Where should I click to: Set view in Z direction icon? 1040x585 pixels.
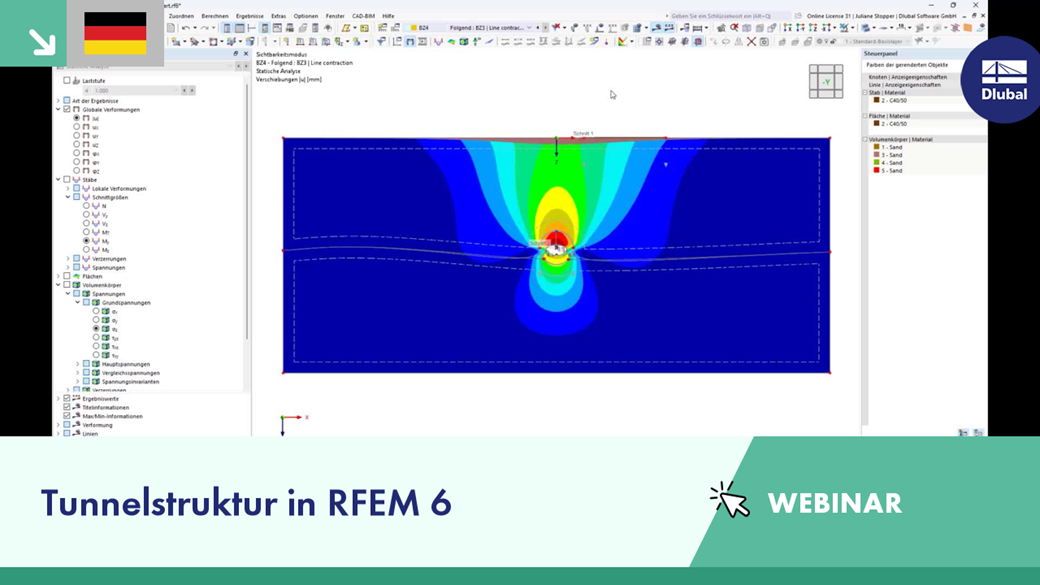pyautogui.click(x=813, y=28)
